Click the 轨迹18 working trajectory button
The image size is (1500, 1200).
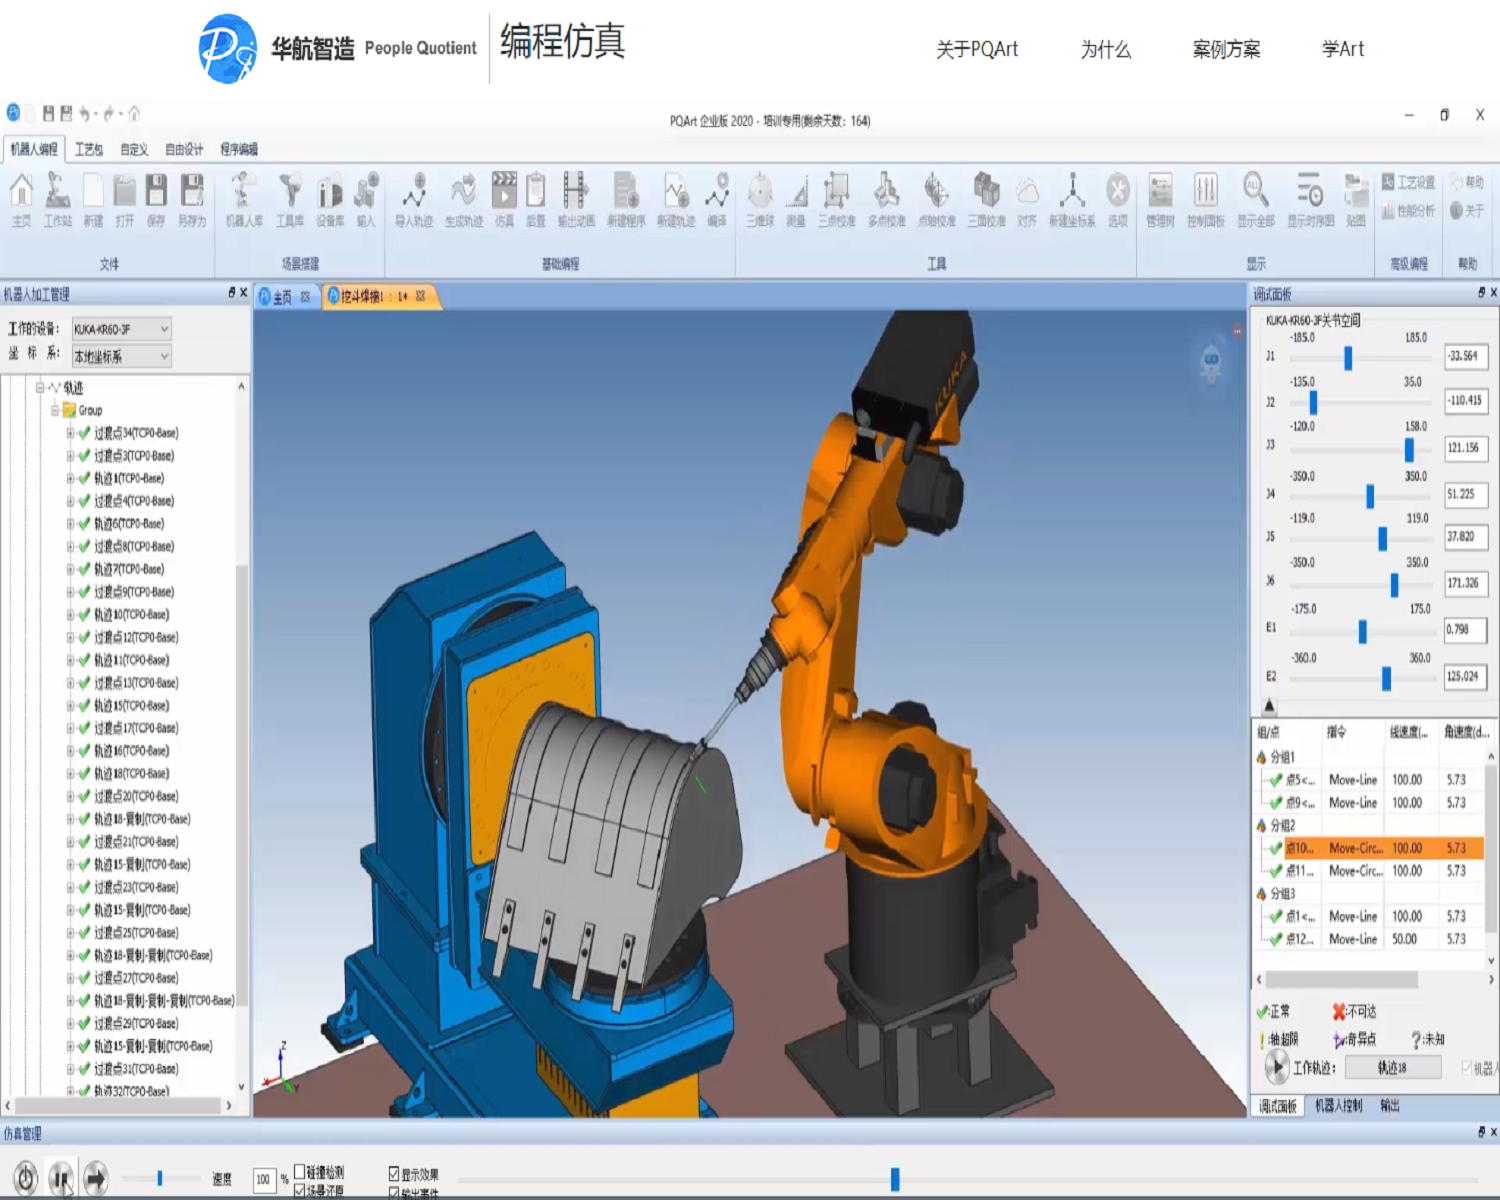pyautogui.click(x=1392, y=1068)
